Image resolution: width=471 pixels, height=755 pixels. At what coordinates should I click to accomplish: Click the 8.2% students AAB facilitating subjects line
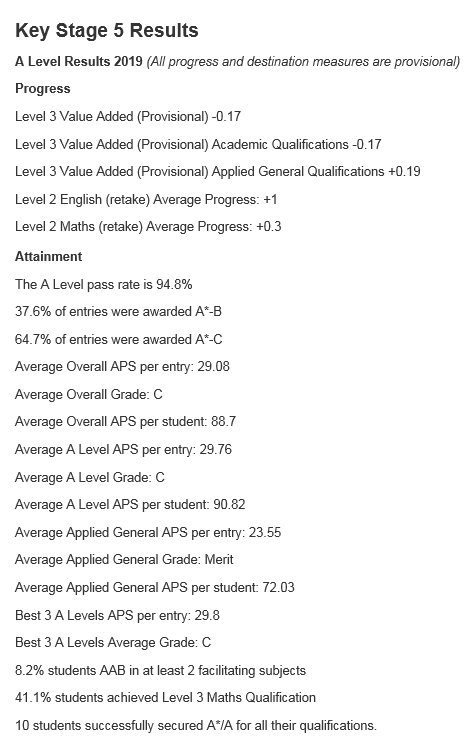(x=160, y=671)
